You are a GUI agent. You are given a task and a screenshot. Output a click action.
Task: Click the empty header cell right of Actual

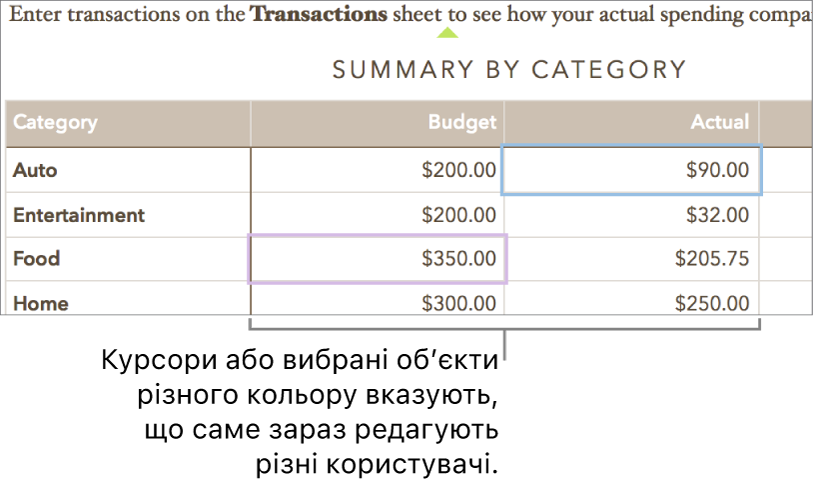786,122
